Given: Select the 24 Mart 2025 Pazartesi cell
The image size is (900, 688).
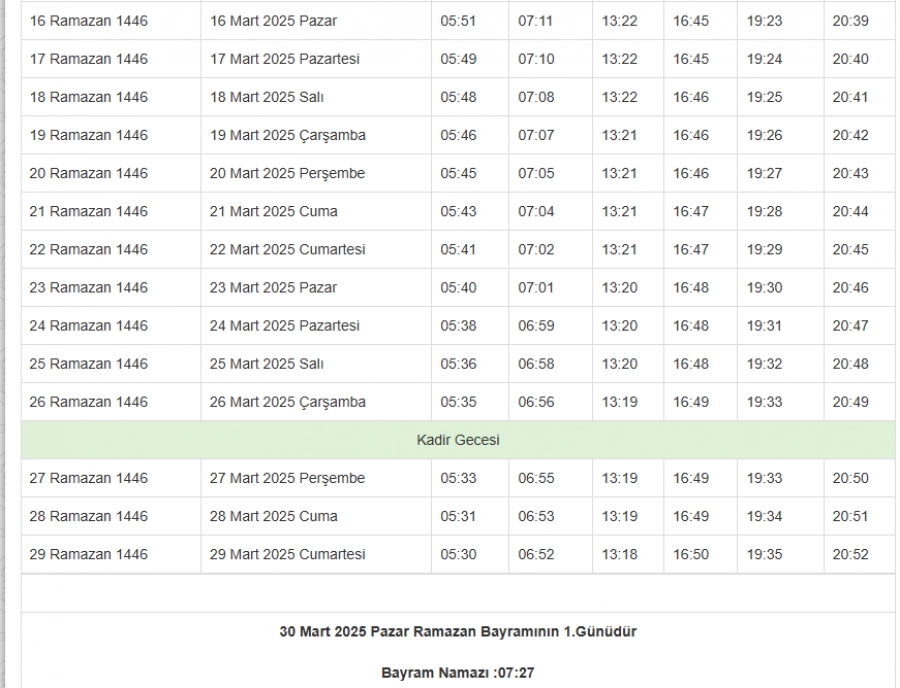Looking at the screenshot, I should 284,325.
